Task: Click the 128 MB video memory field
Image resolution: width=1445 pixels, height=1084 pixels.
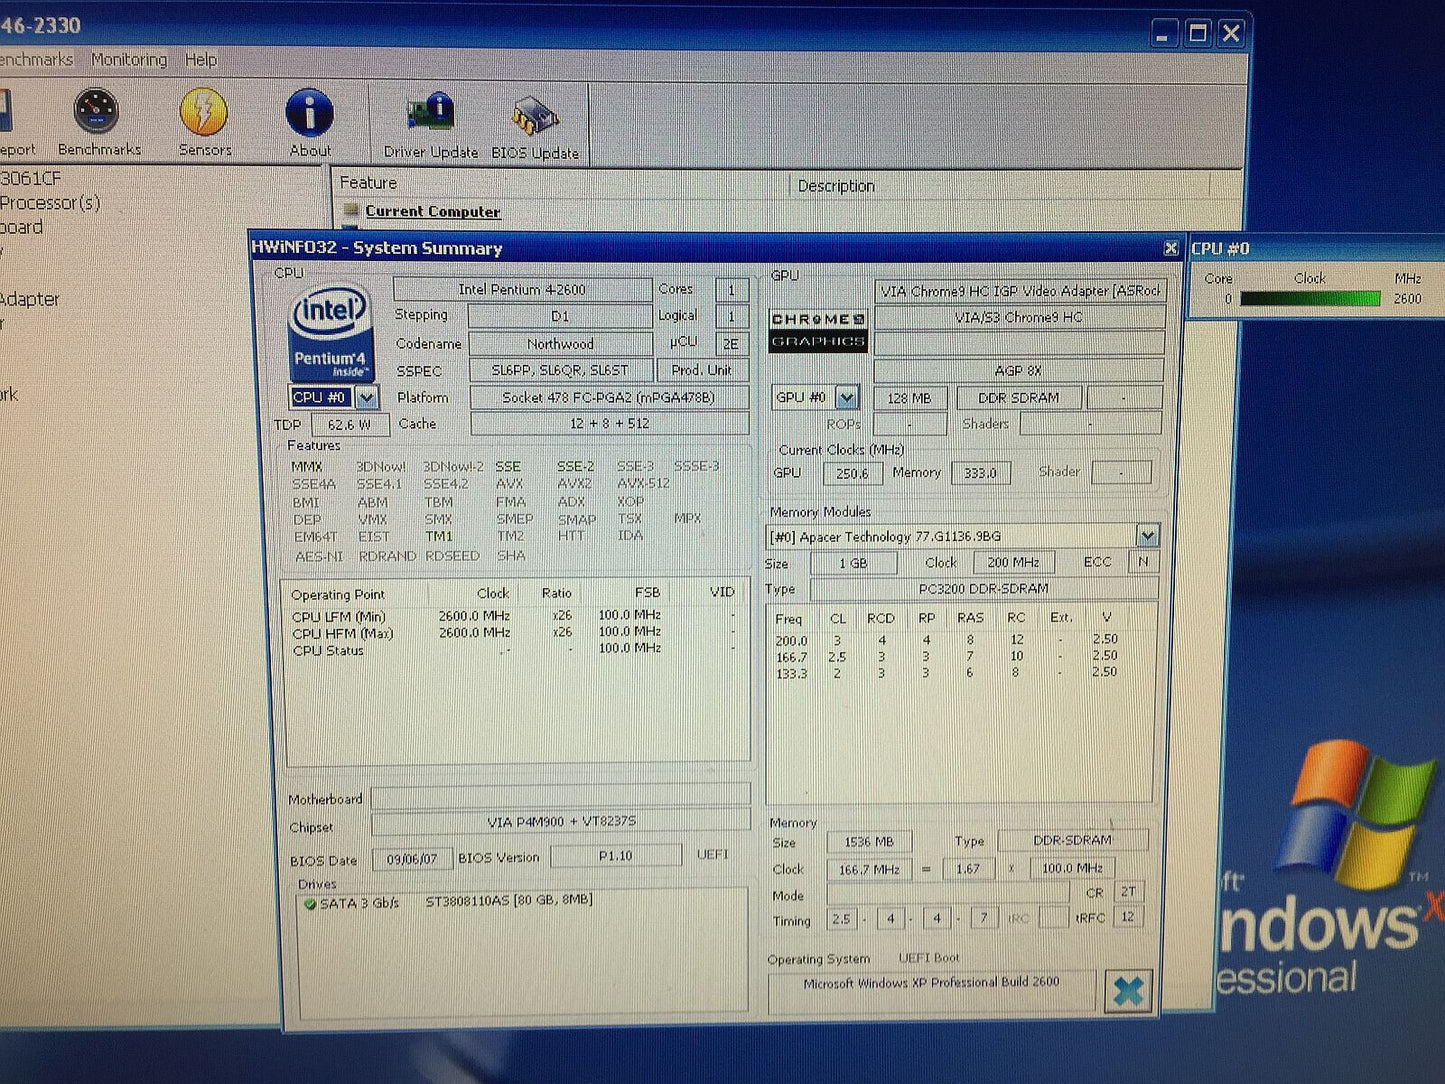Action: point(908,398)
